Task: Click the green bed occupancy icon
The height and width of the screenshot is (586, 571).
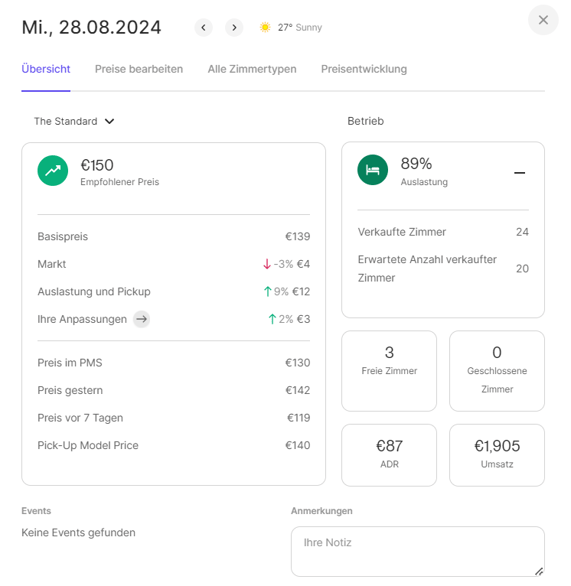Action: tap(373, 170)
